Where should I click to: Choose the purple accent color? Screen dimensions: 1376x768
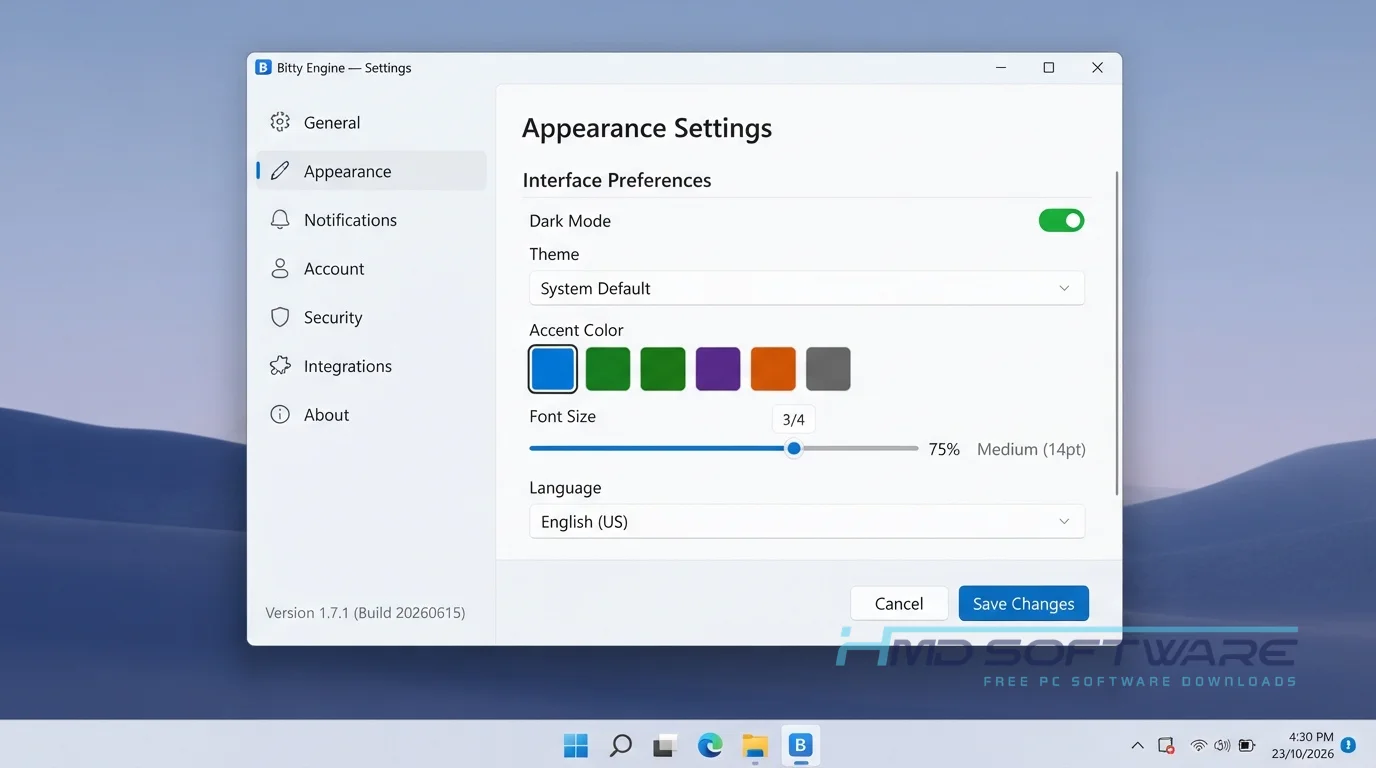(x=718, y=369)
